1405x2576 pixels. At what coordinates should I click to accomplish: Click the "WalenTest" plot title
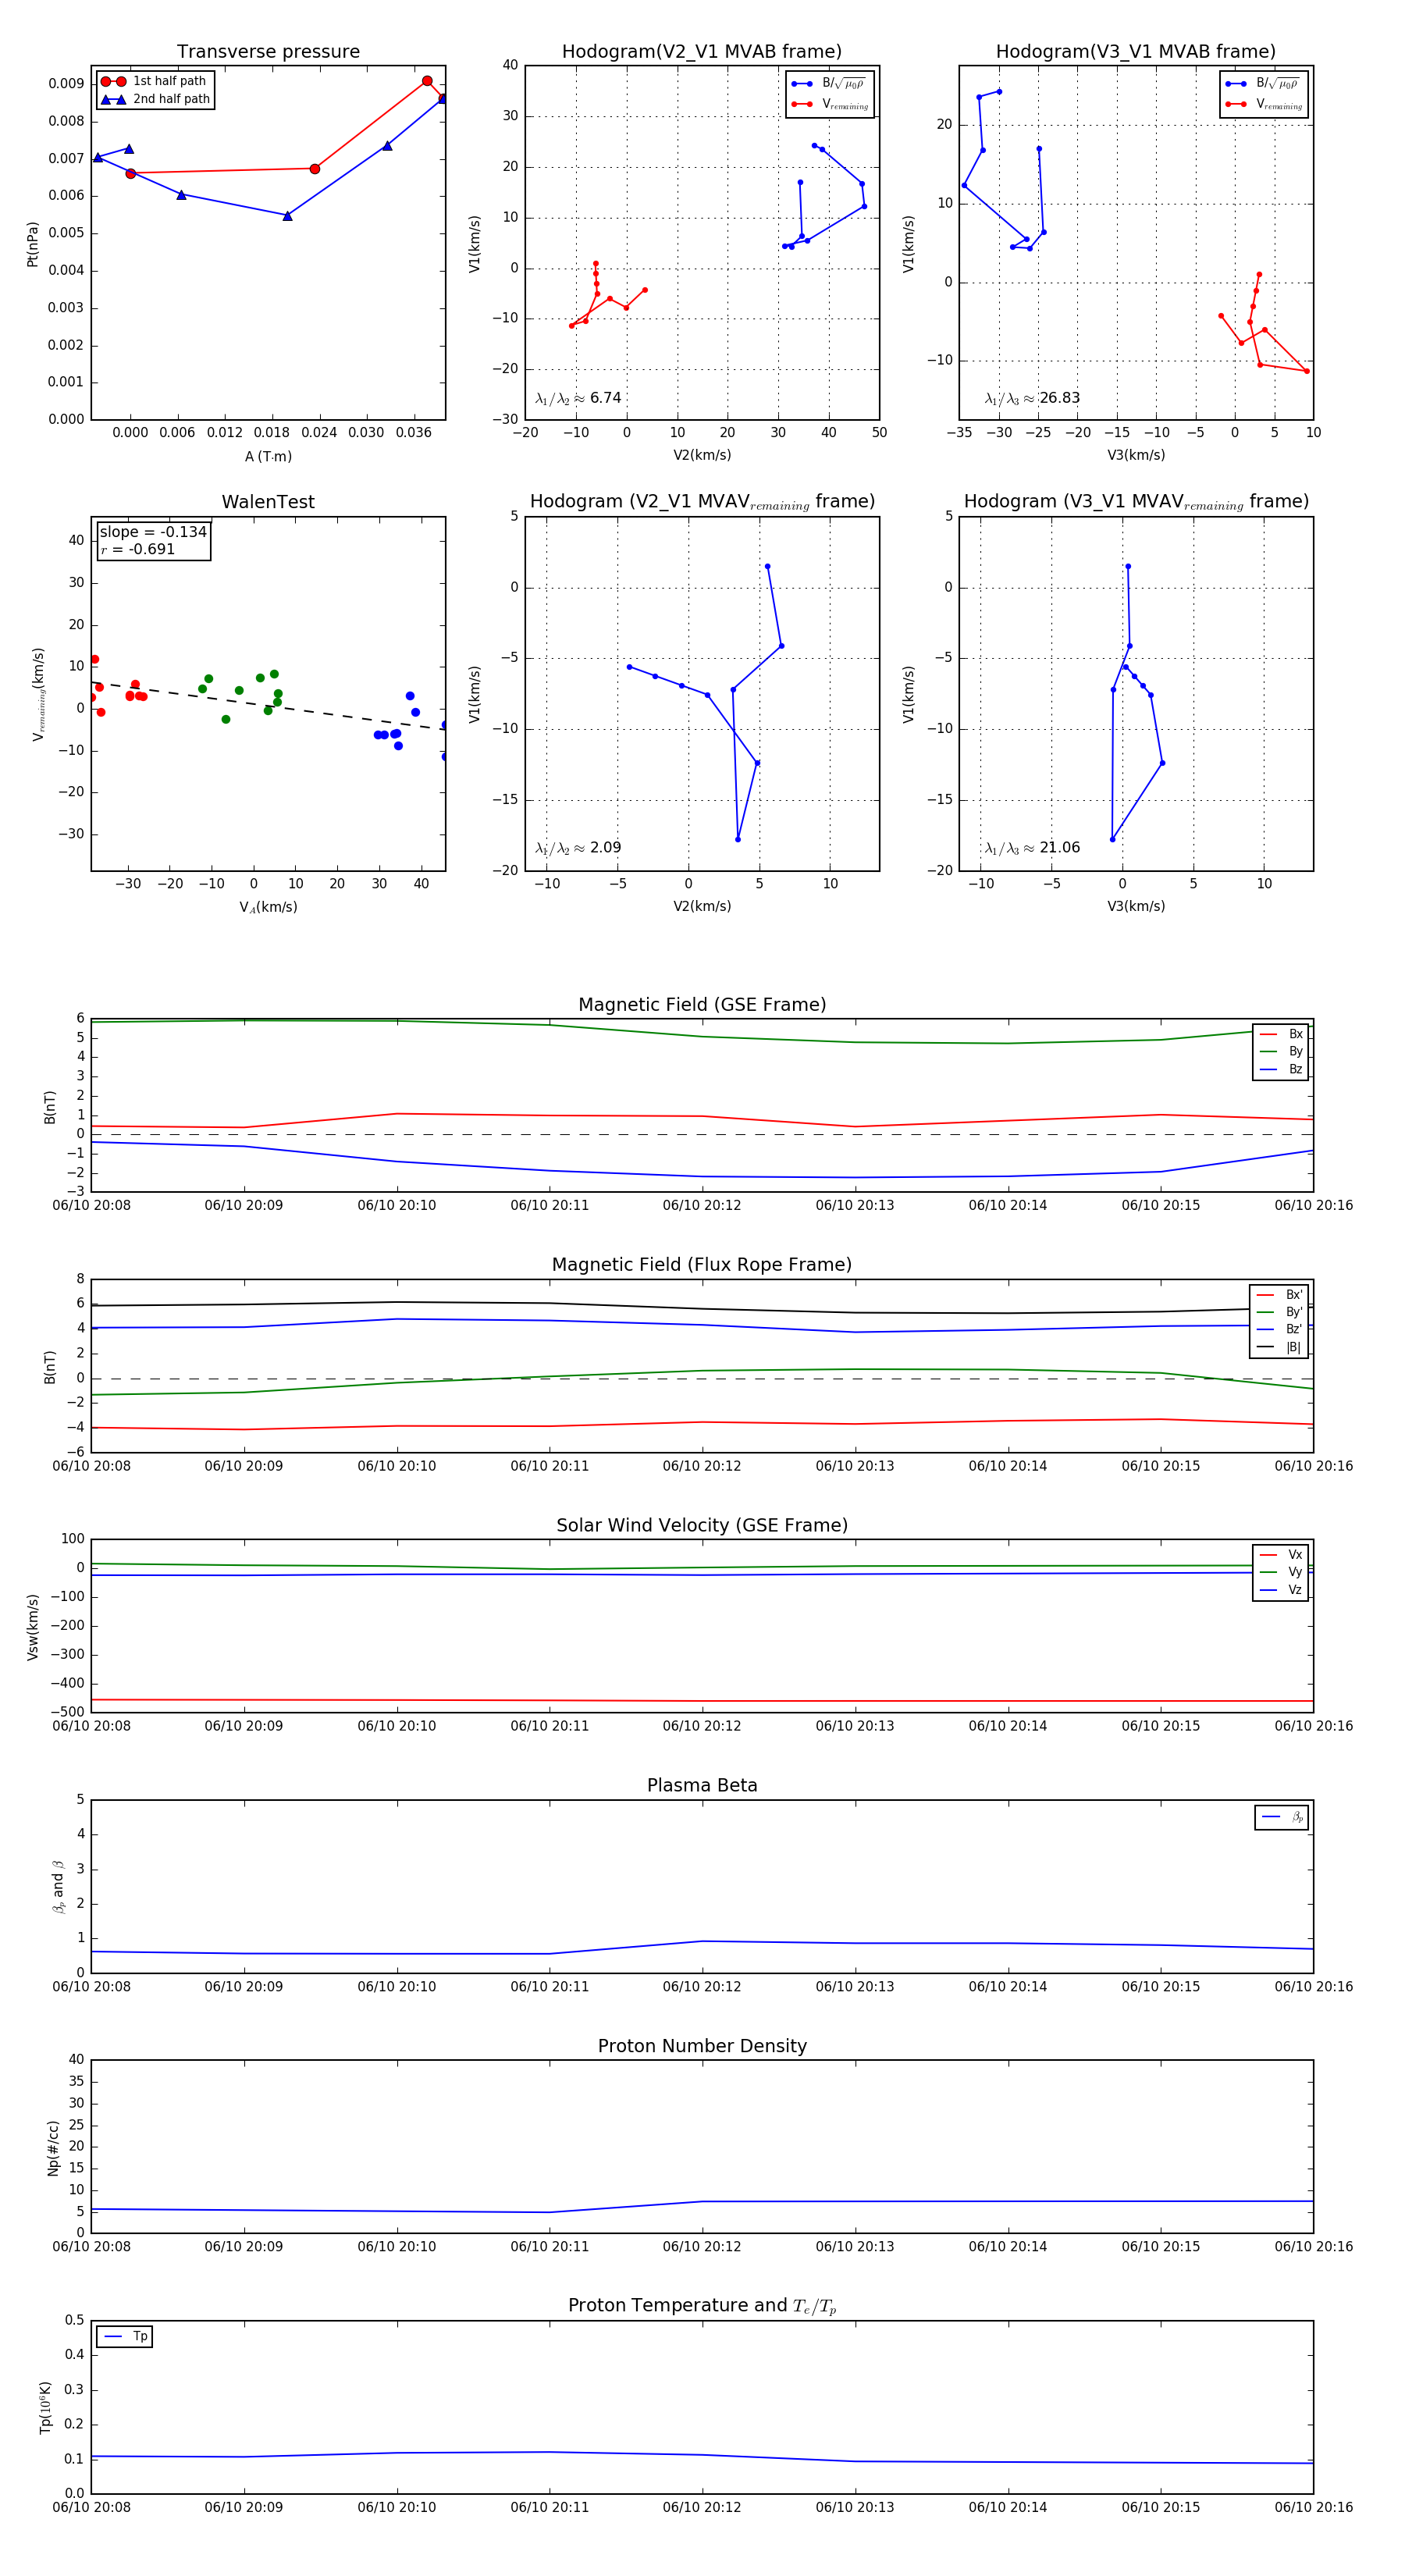[x=268, y=502]
